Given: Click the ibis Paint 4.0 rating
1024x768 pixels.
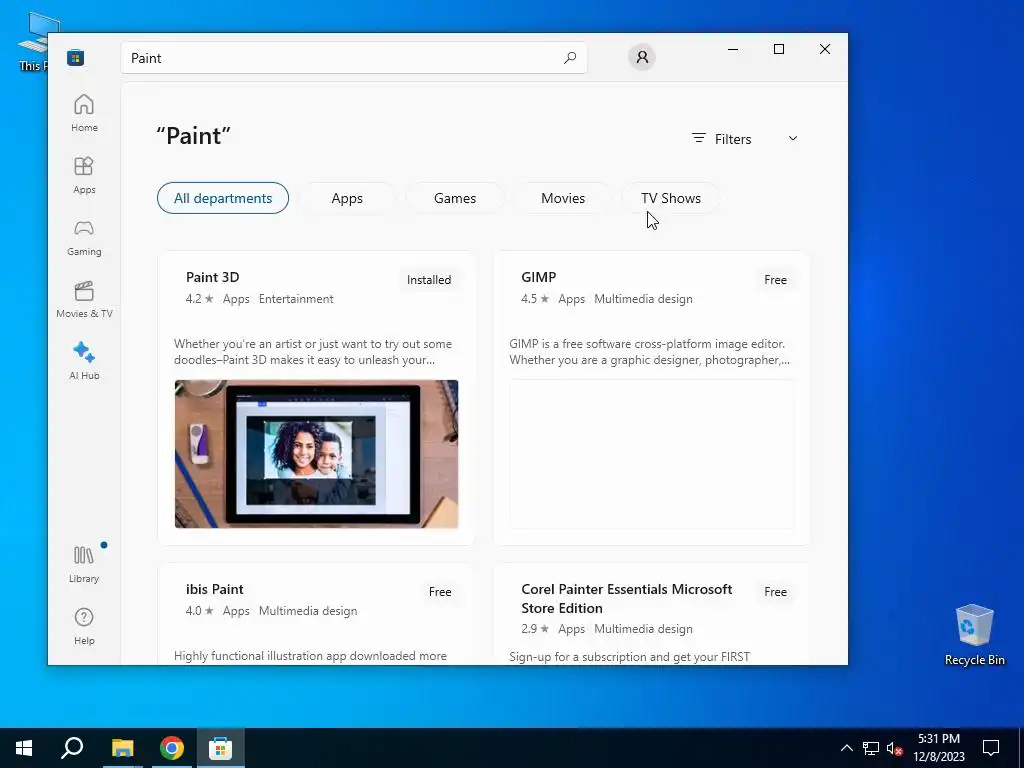Looking at the screenshot, I should pyautogui.click(x=199, y=611).
